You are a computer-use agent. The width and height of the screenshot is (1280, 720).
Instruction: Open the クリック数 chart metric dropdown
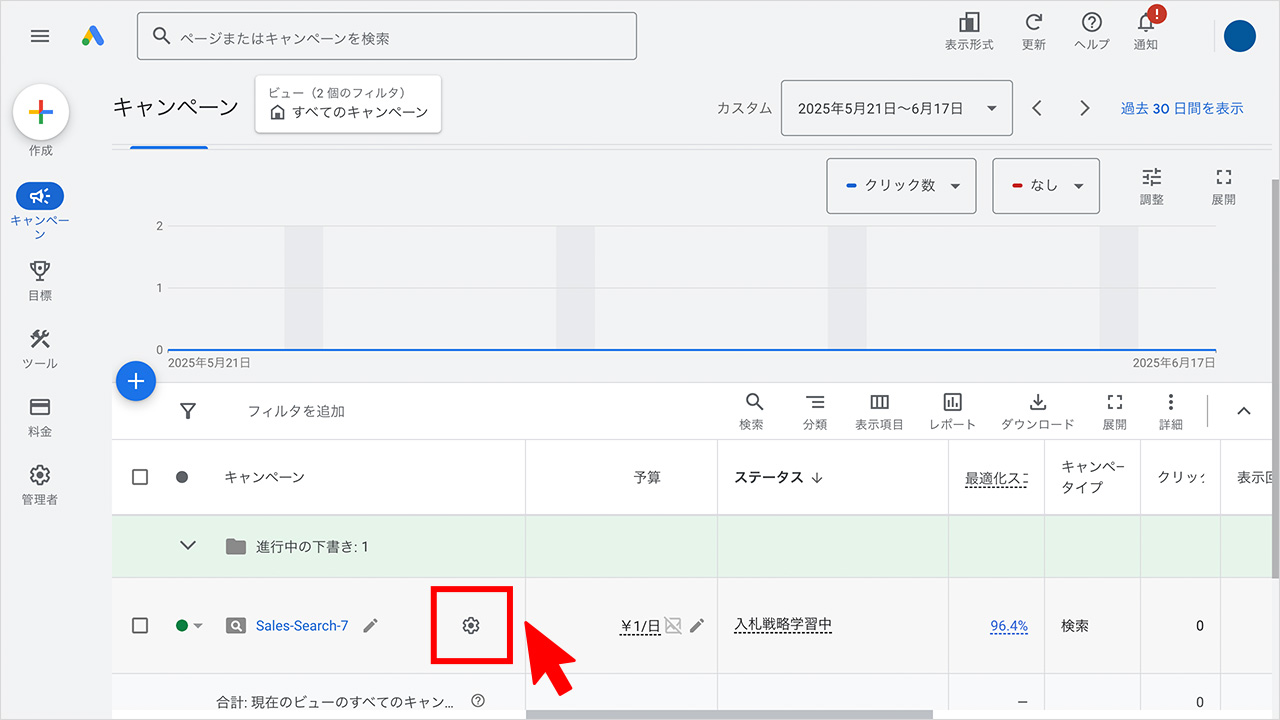point(900,186)
